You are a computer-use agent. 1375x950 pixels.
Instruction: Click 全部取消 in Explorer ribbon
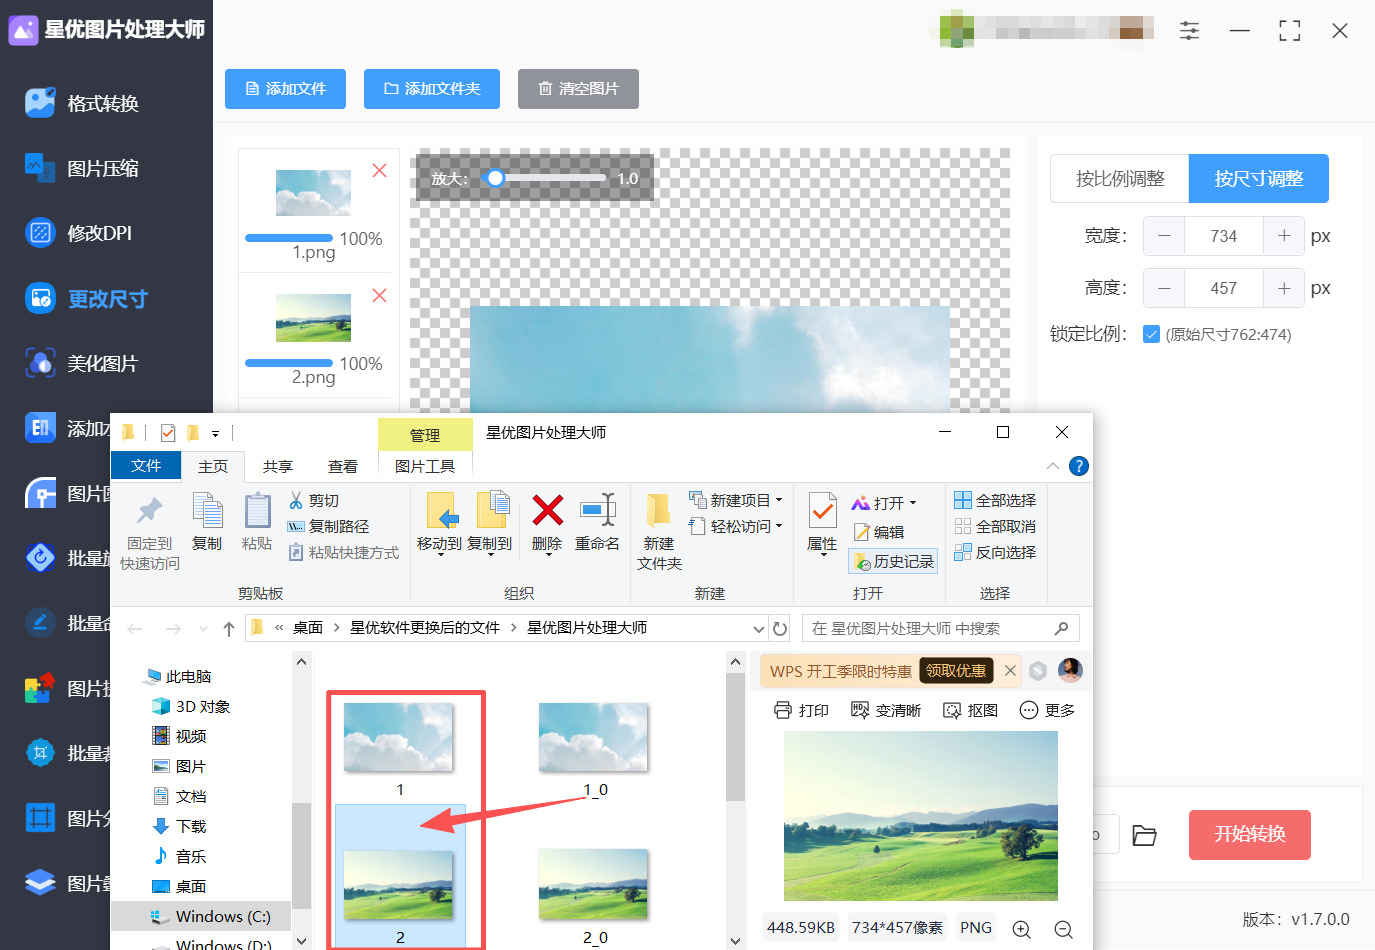click(x=995, y=527)
